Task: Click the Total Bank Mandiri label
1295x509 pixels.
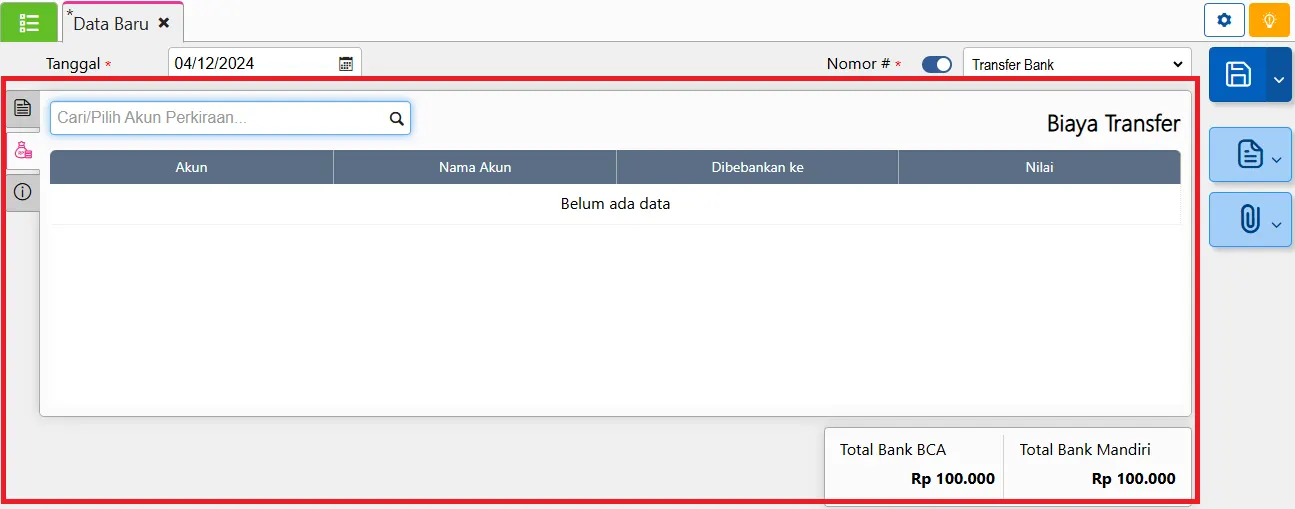Action: 1085,450
